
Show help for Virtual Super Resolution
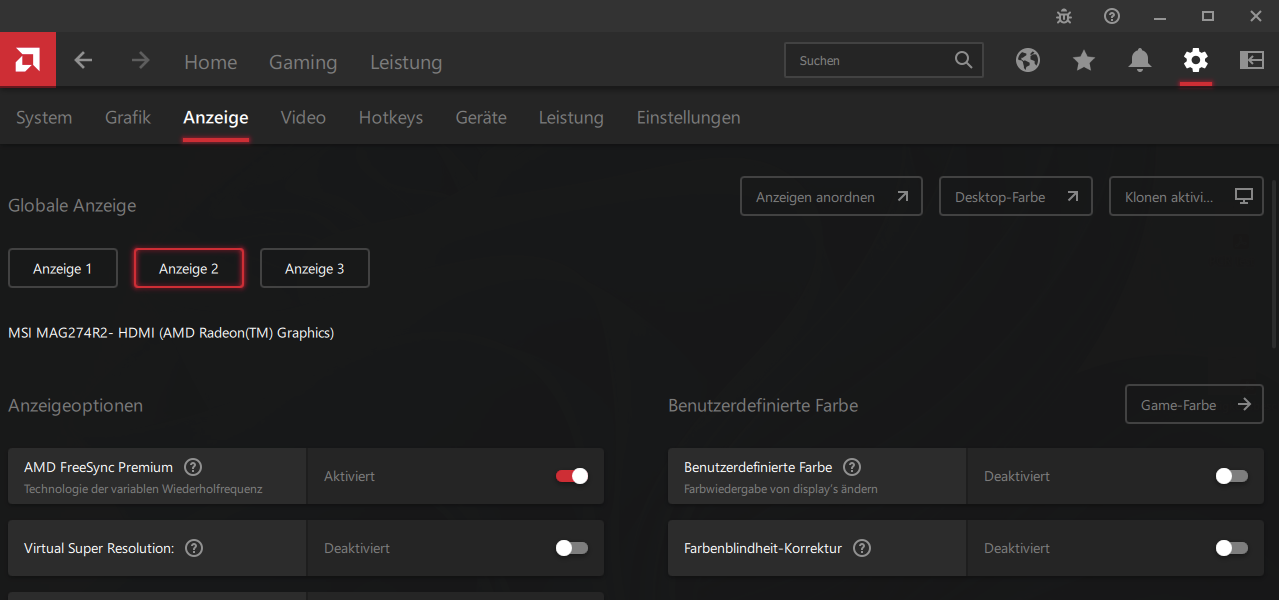click(x=195, y=548)
